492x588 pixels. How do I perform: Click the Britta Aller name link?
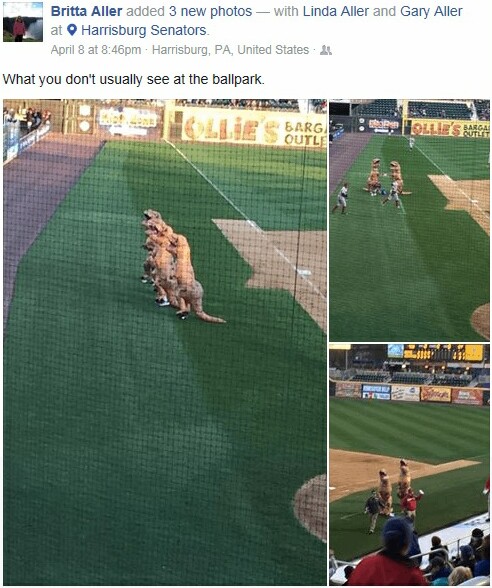86,11
